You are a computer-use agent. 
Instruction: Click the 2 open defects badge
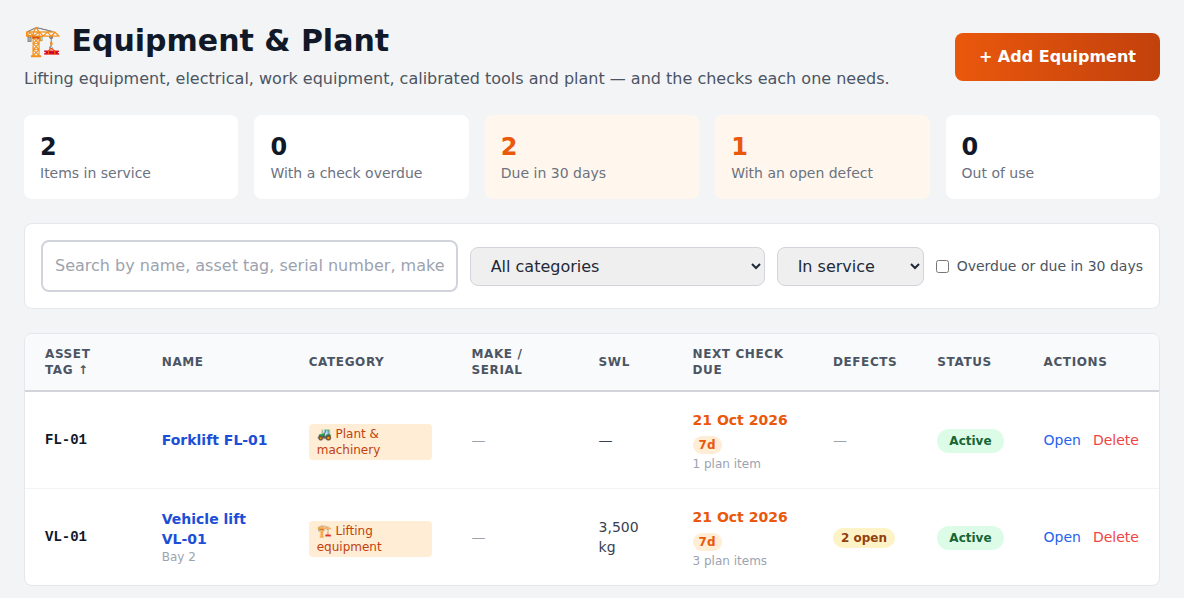pyautogui.click(x=864, y=538)
